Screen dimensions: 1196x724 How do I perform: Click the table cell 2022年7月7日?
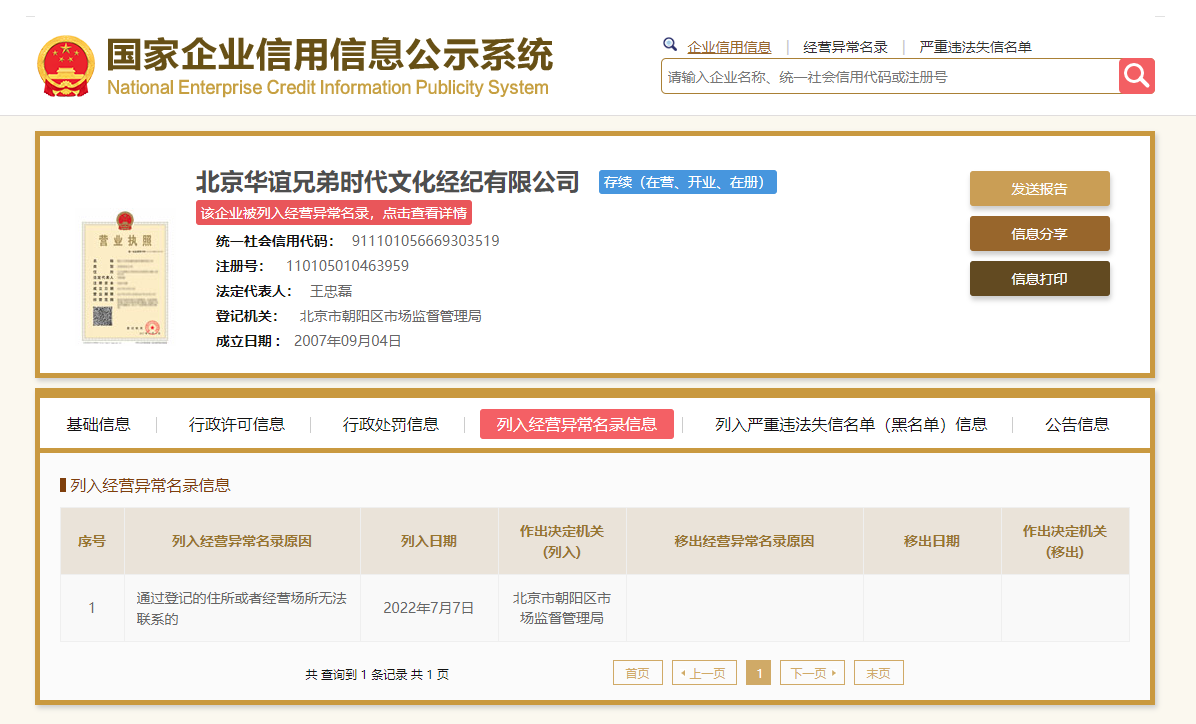click(x=429, y=607)
